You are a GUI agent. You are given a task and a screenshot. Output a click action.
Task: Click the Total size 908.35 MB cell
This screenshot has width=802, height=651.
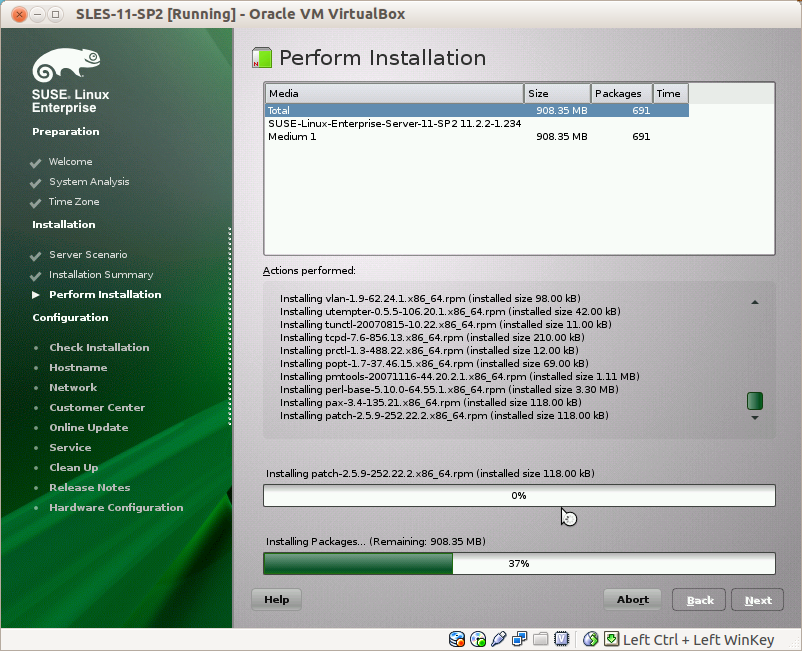click(x=562, y=110)
